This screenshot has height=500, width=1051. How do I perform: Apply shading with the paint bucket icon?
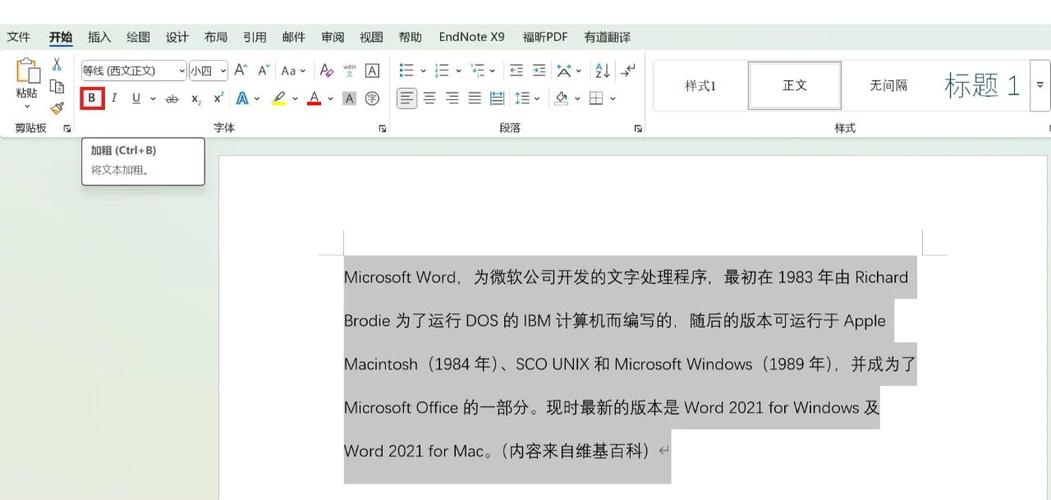click(562, 99)
